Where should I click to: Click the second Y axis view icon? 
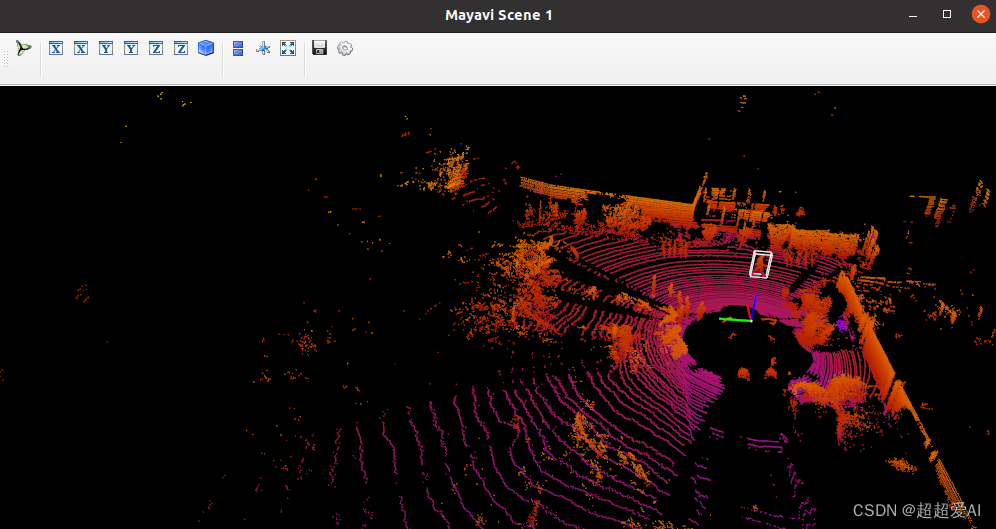point(131,48)
